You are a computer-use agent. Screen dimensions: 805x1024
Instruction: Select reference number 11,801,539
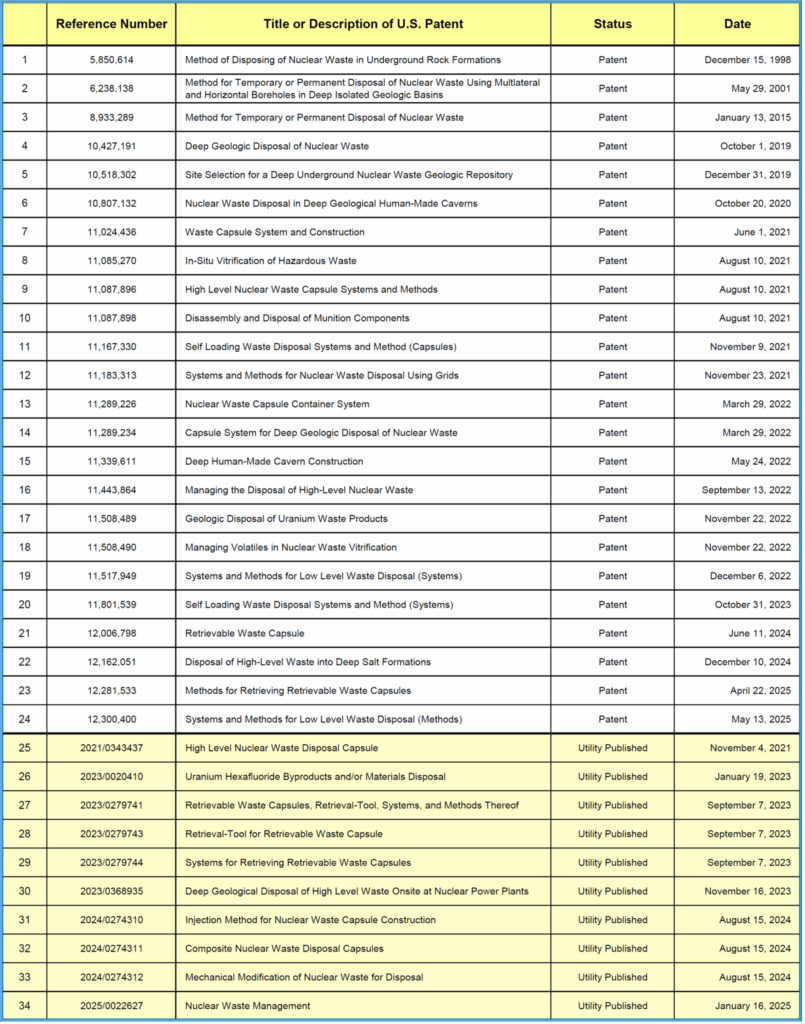click(x=112, y=605)
